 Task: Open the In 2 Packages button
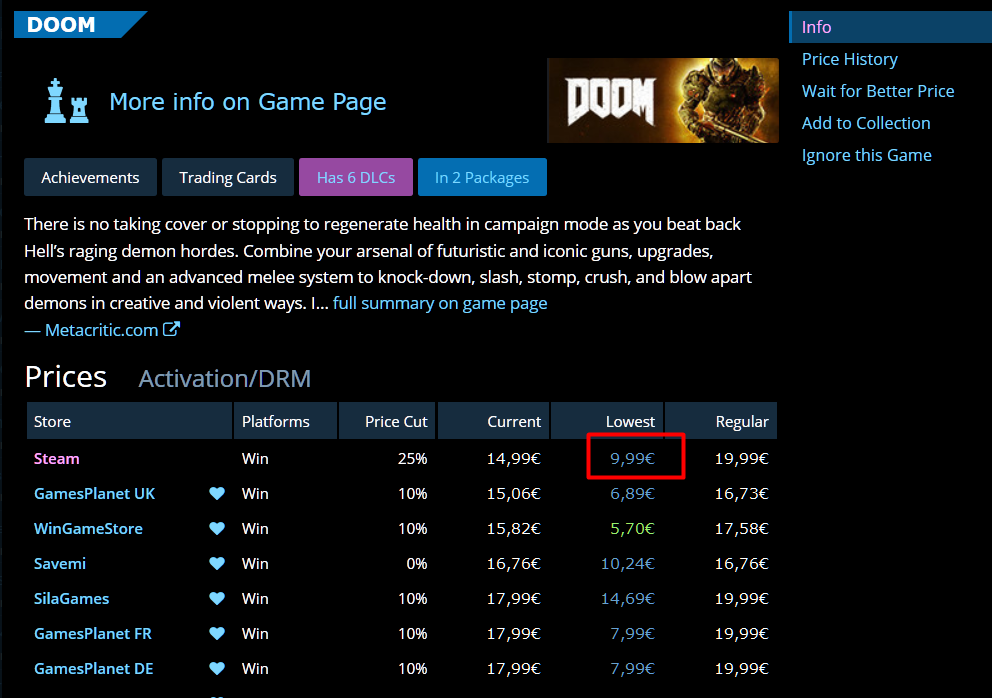point(482,177)
